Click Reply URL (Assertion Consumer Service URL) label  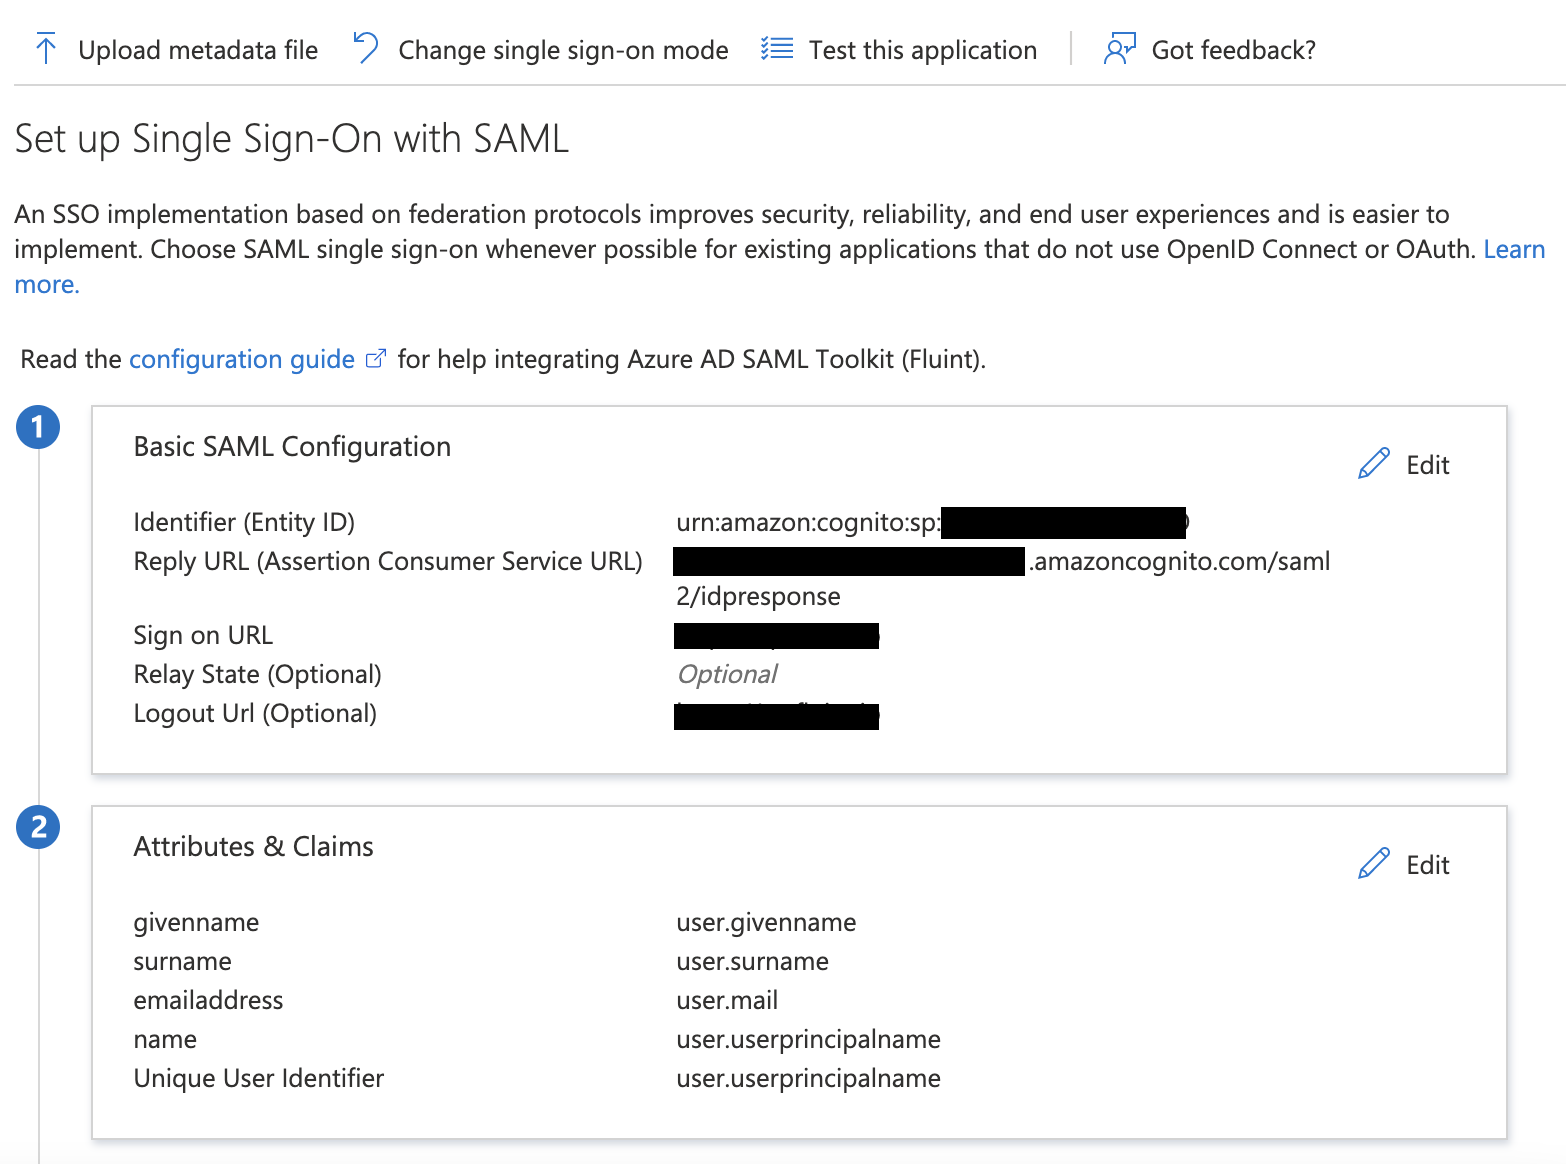[x=388, y=561]
